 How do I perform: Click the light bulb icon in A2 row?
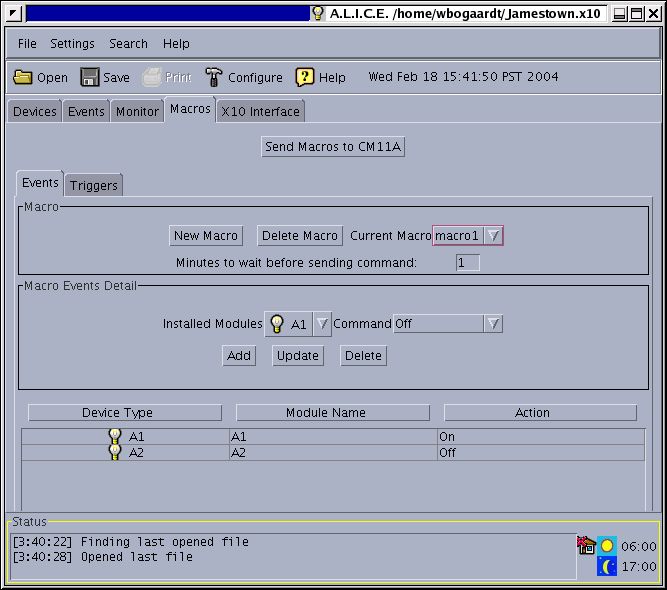(x=115, y=453)
